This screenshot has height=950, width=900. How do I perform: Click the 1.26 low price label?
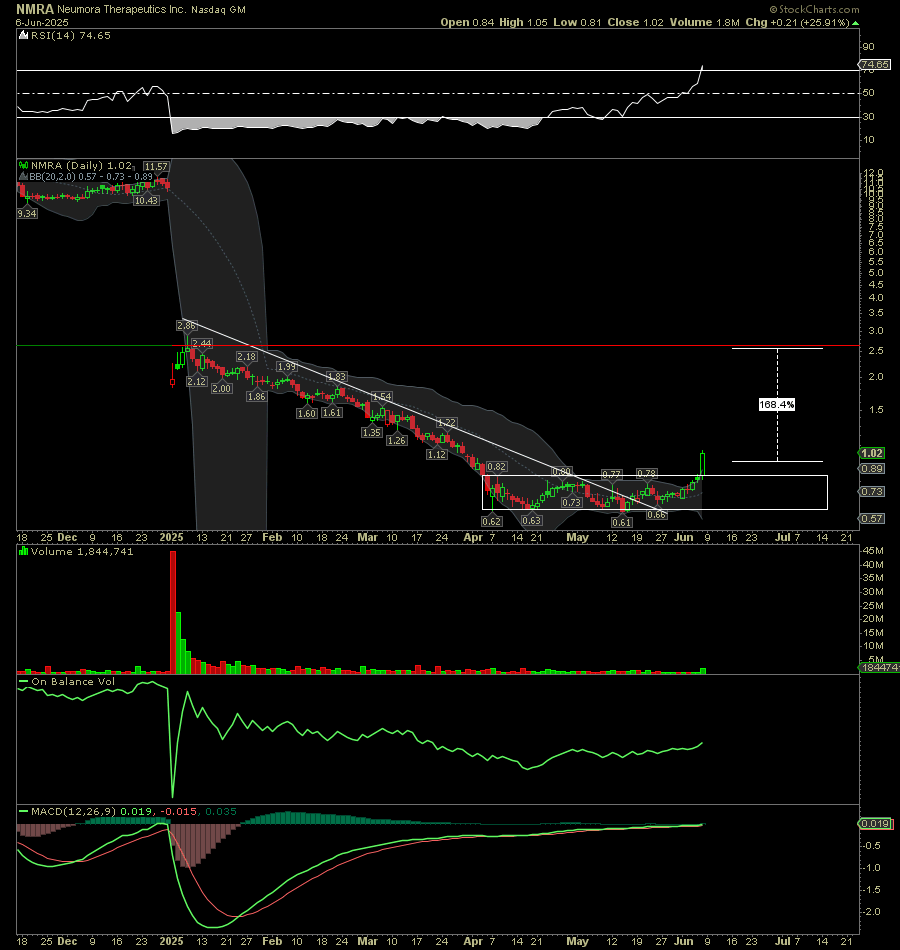tap(397, 440)
